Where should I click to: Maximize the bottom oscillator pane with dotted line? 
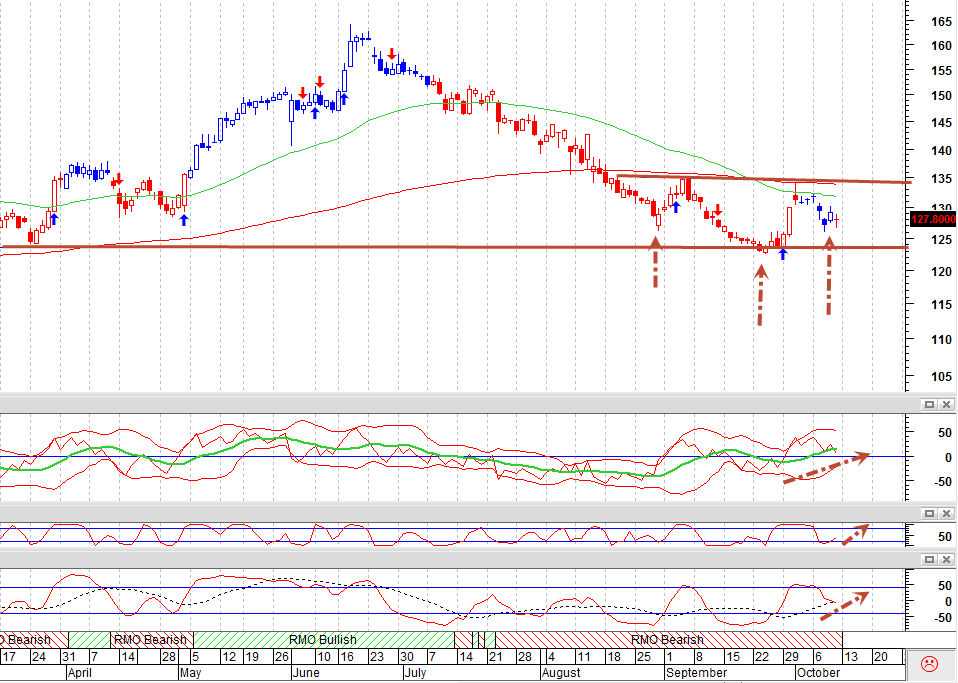(x=929, y=559)
